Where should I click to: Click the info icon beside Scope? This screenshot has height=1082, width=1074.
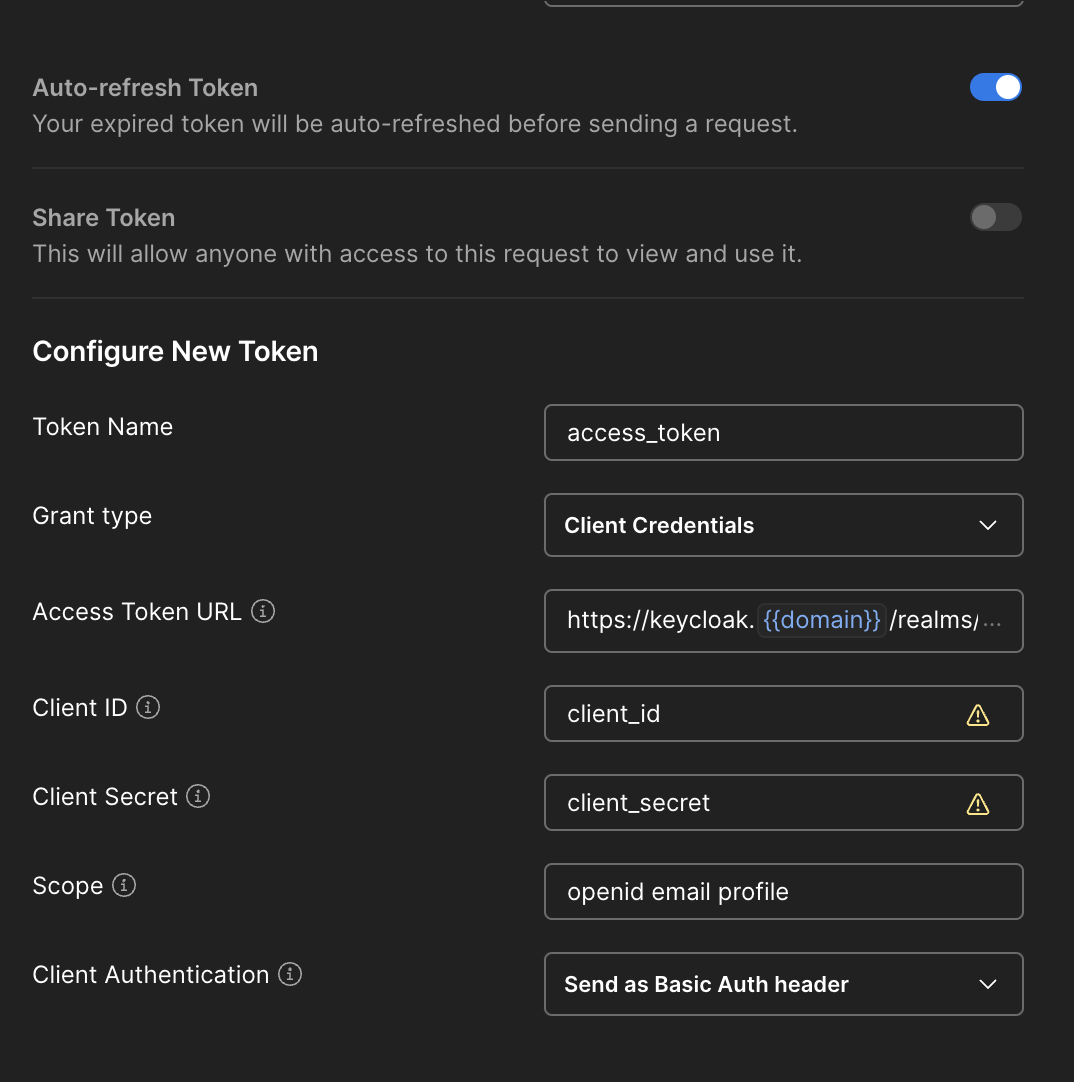[124, 886]
